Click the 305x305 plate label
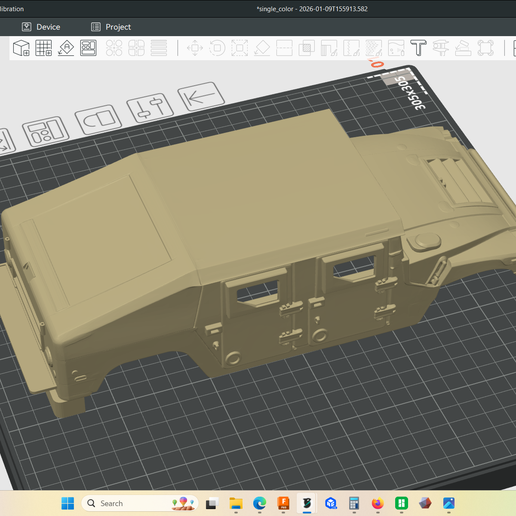 410,93
